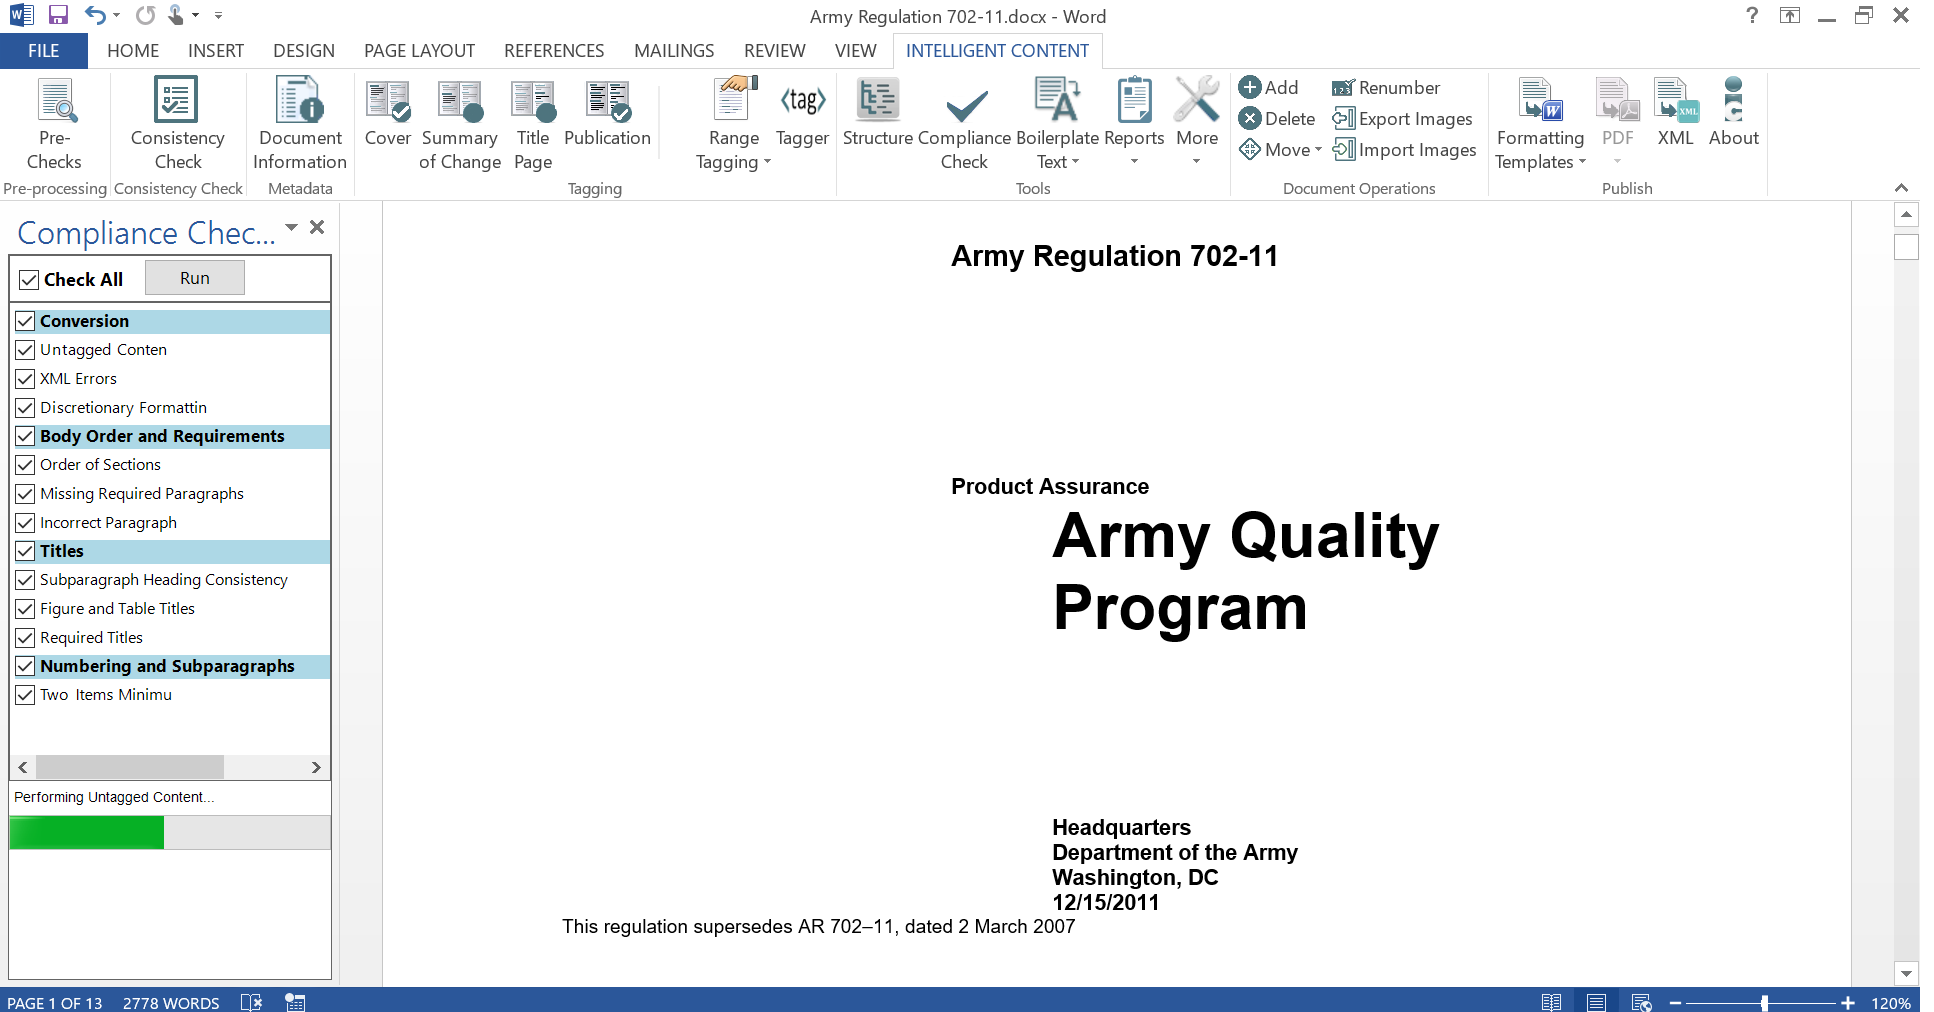Toggle Missing Required Paragraphs checkbox
Image resolution: width=1934 pixels, height=1012 pixels.
tap(25, 494)
